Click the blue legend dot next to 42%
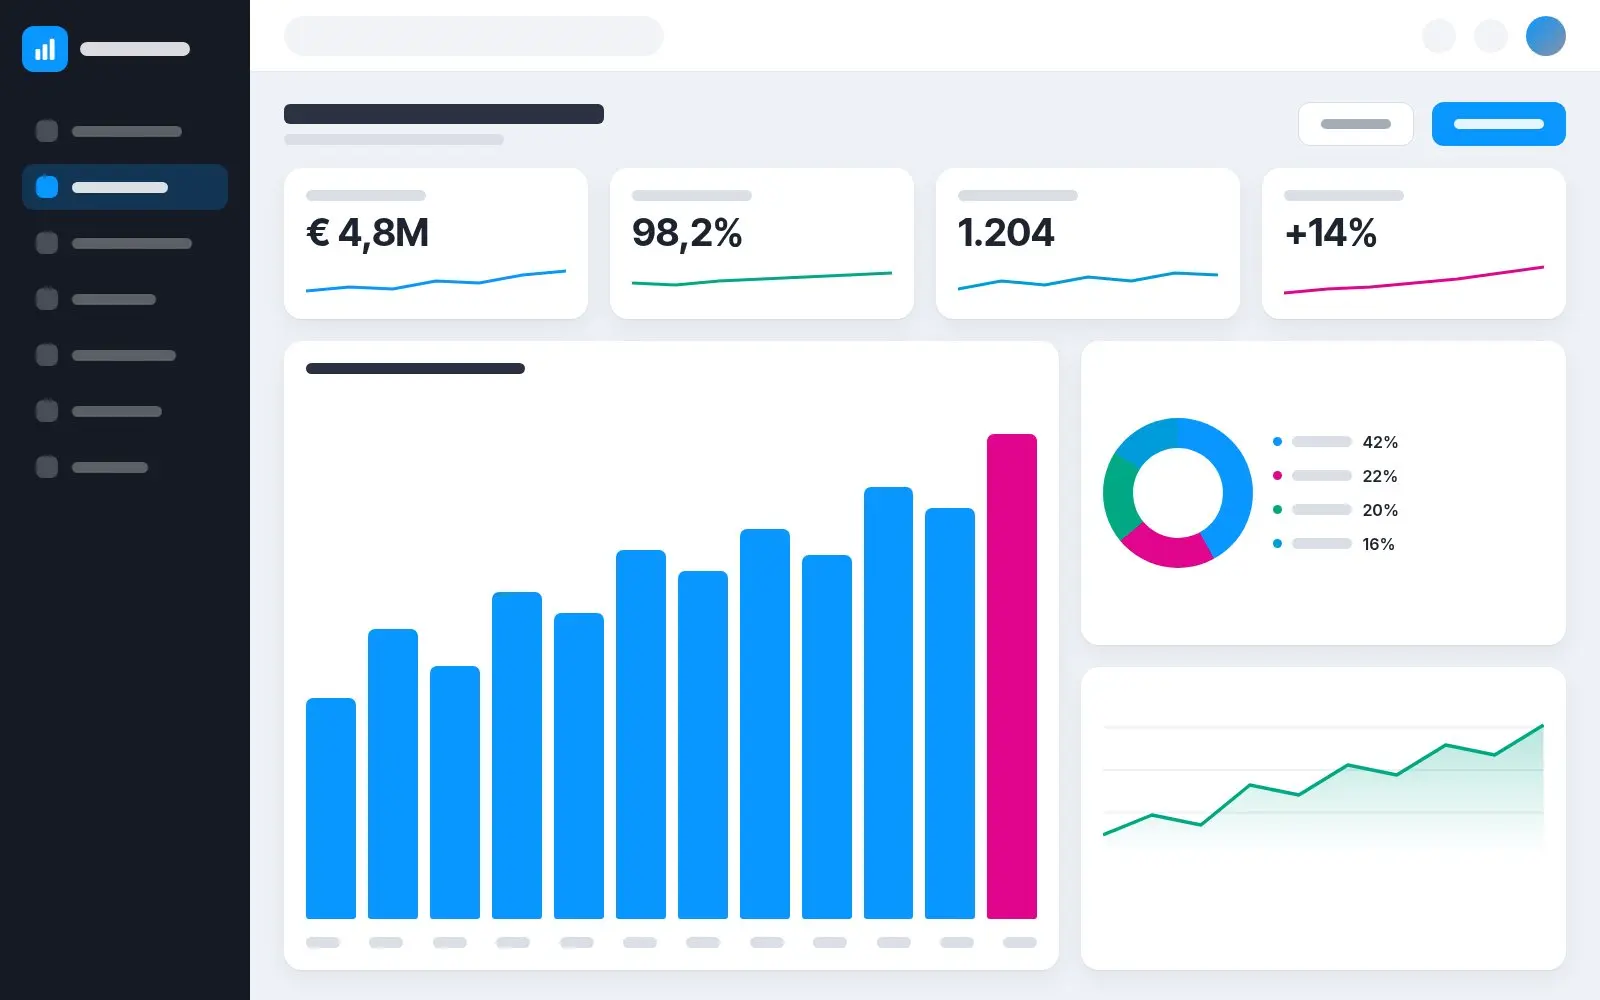Image resolution: width=1600 pixels, height=1000 pixels. (1277, 441)
